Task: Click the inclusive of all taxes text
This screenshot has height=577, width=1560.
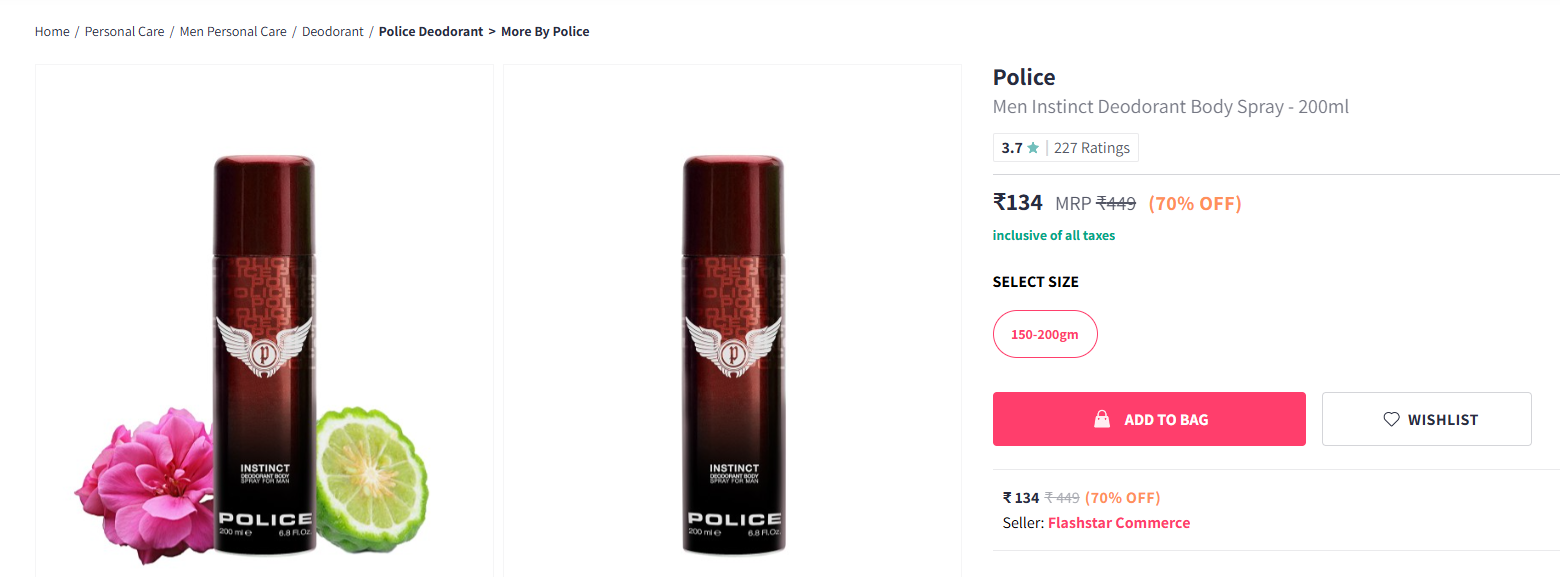Action: (x=1053, y=236)
